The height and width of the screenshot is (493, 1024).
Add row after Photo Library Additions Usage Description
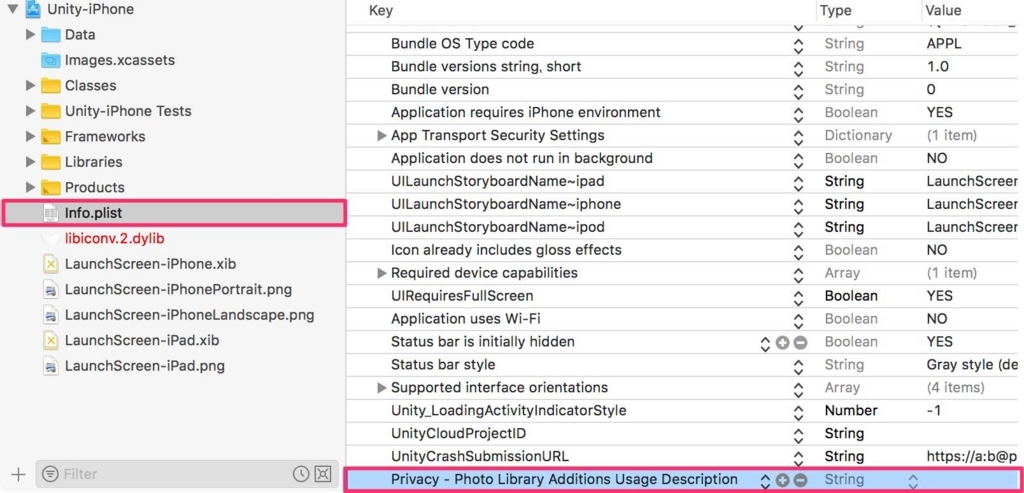pyautogui.click(x=782, y=480)
